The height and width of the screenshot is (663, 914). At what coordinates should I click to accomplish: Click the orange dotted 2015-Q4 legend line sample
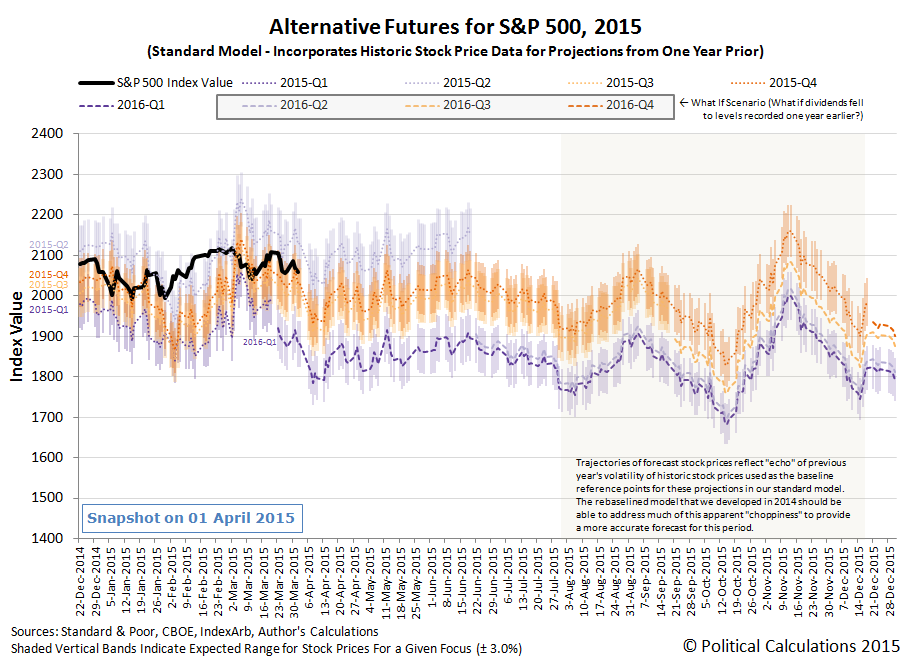pyautogui.click(x=748, y=83)
